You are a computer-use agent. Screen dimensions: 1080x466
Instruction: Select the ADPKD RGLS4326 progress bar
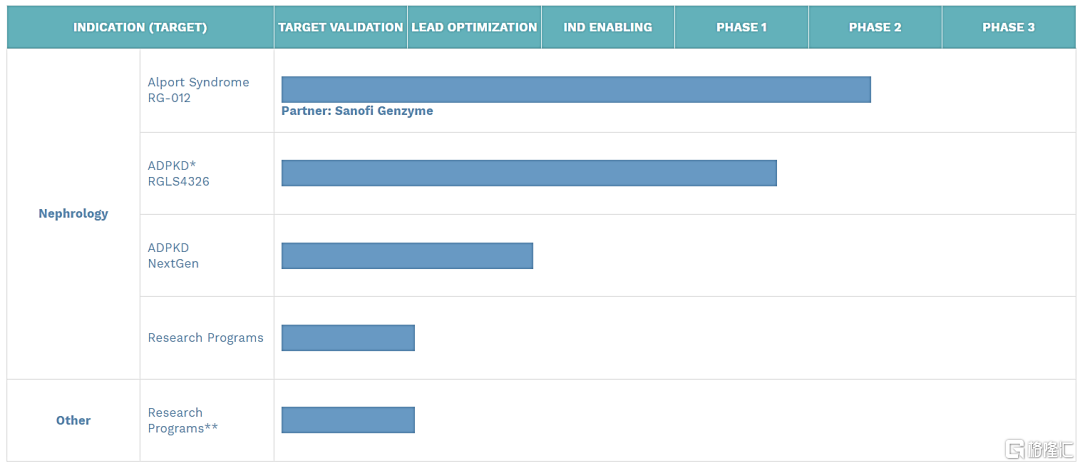click(529, 173)
